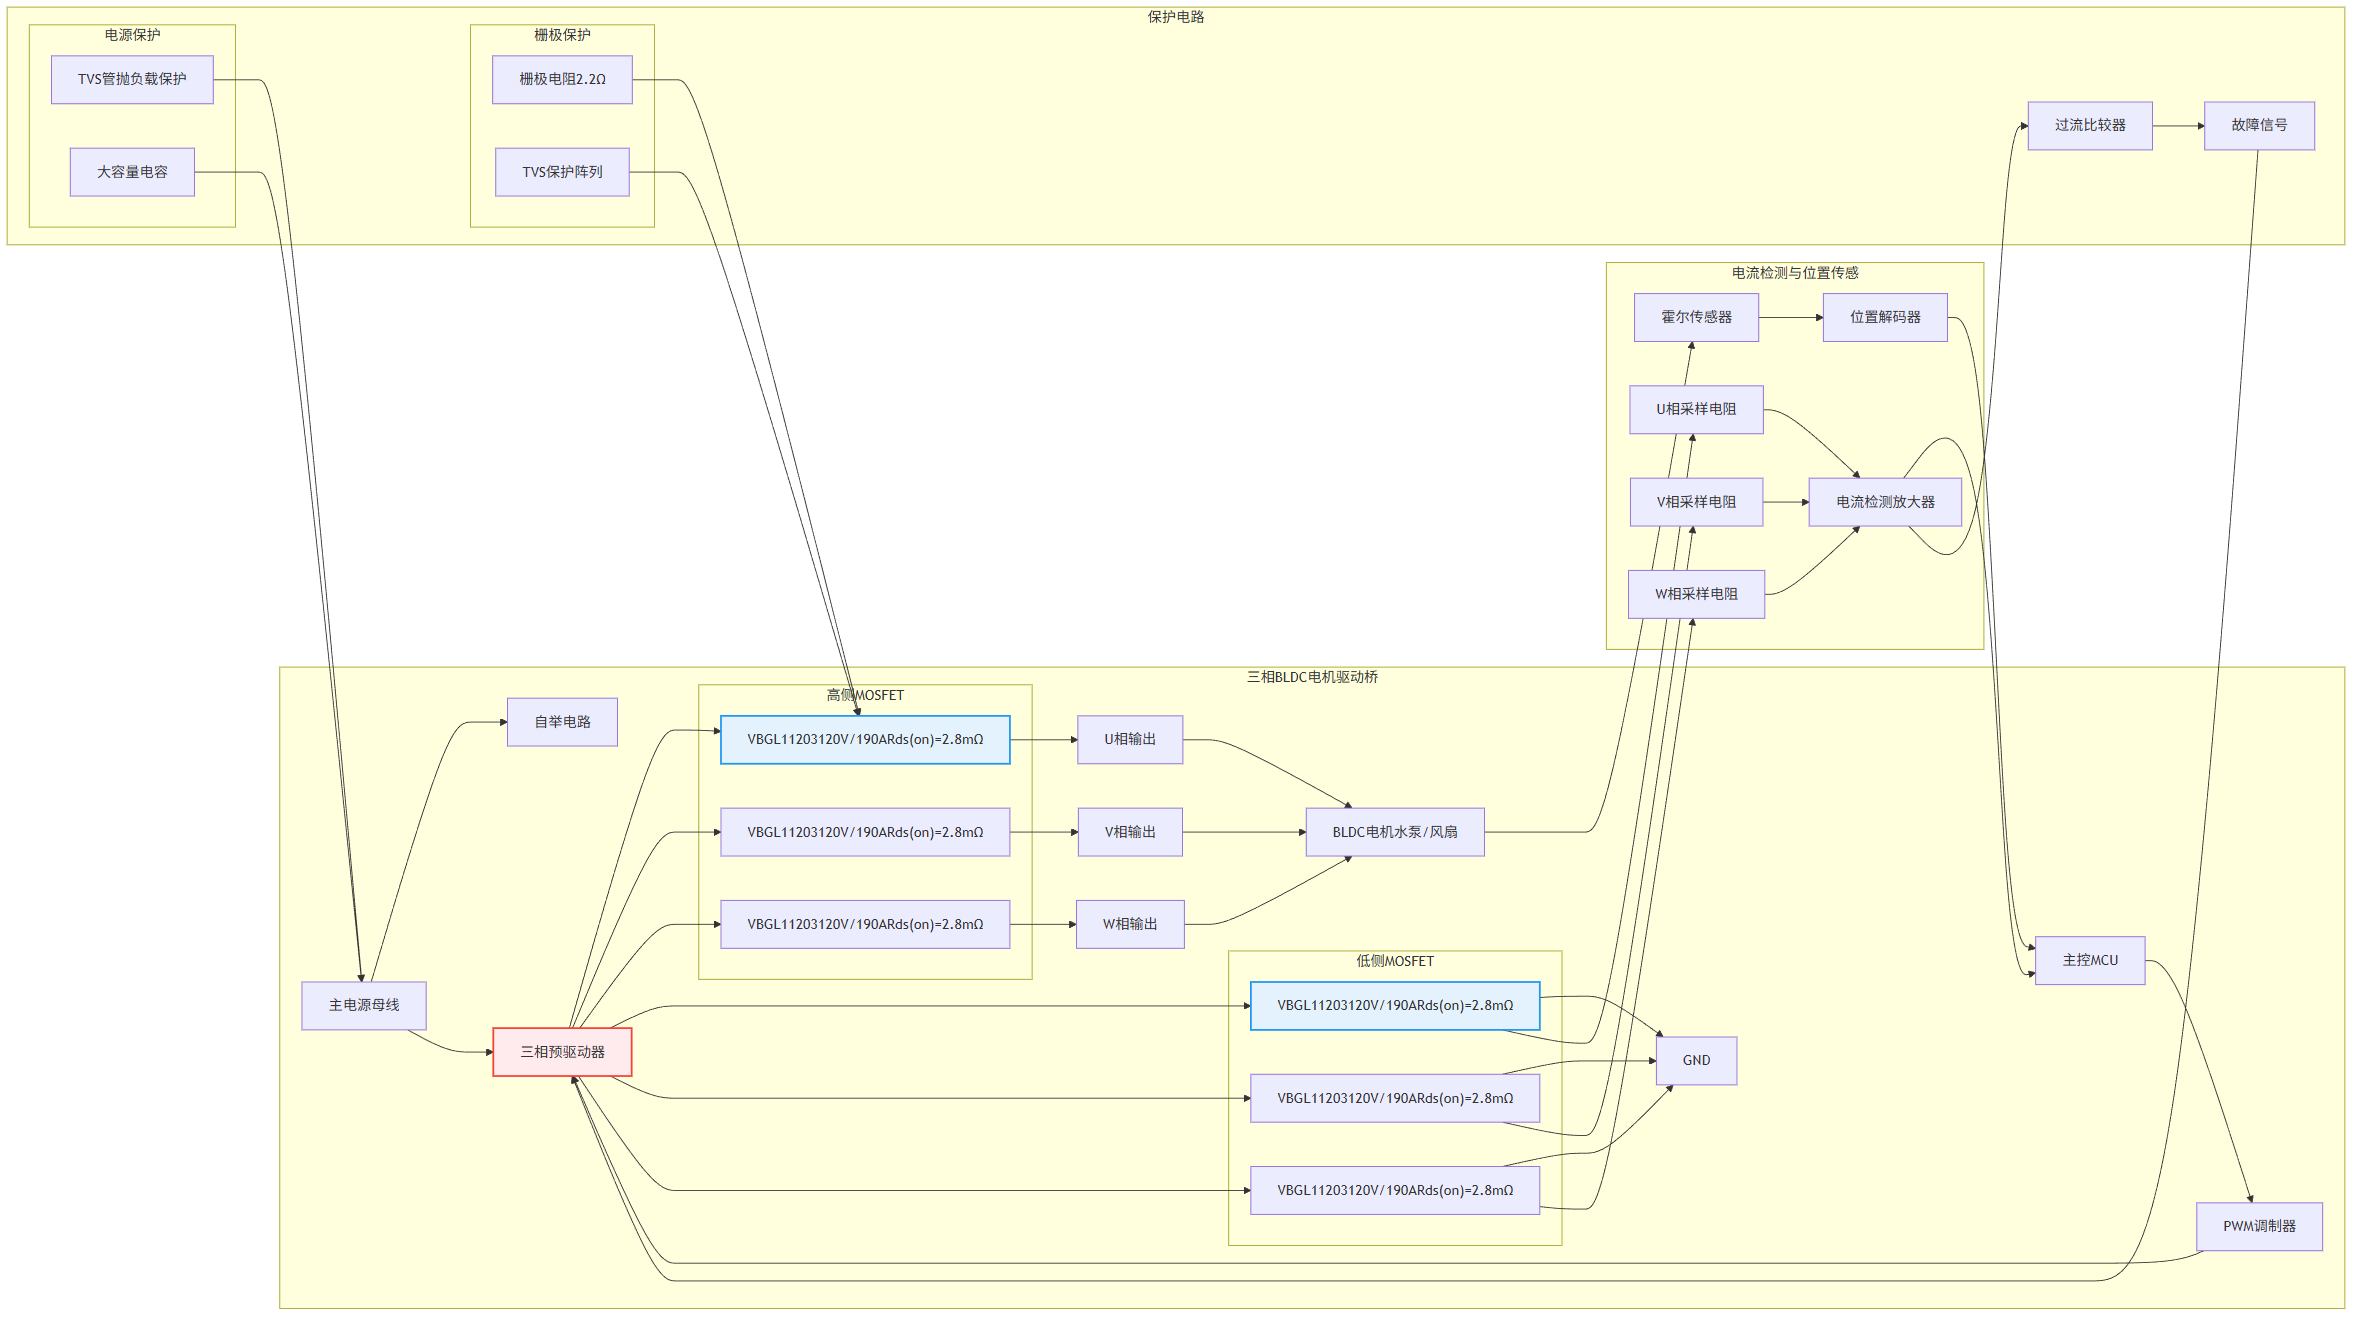Select the GND node
Image resolution: width=2368 pixels, height=1326 pixels.
pyautogui.click(x=1696, y=1060)
